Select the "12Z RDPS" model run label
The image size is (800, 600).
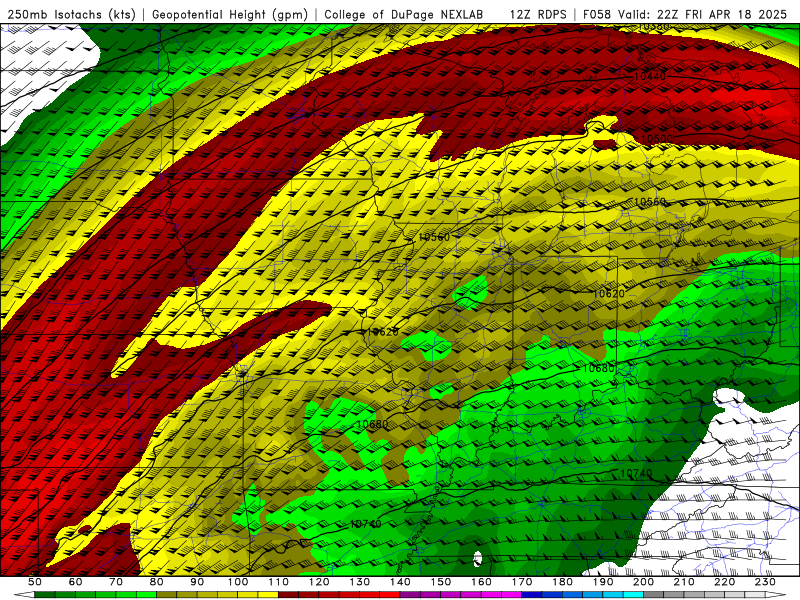pos(538,15)
